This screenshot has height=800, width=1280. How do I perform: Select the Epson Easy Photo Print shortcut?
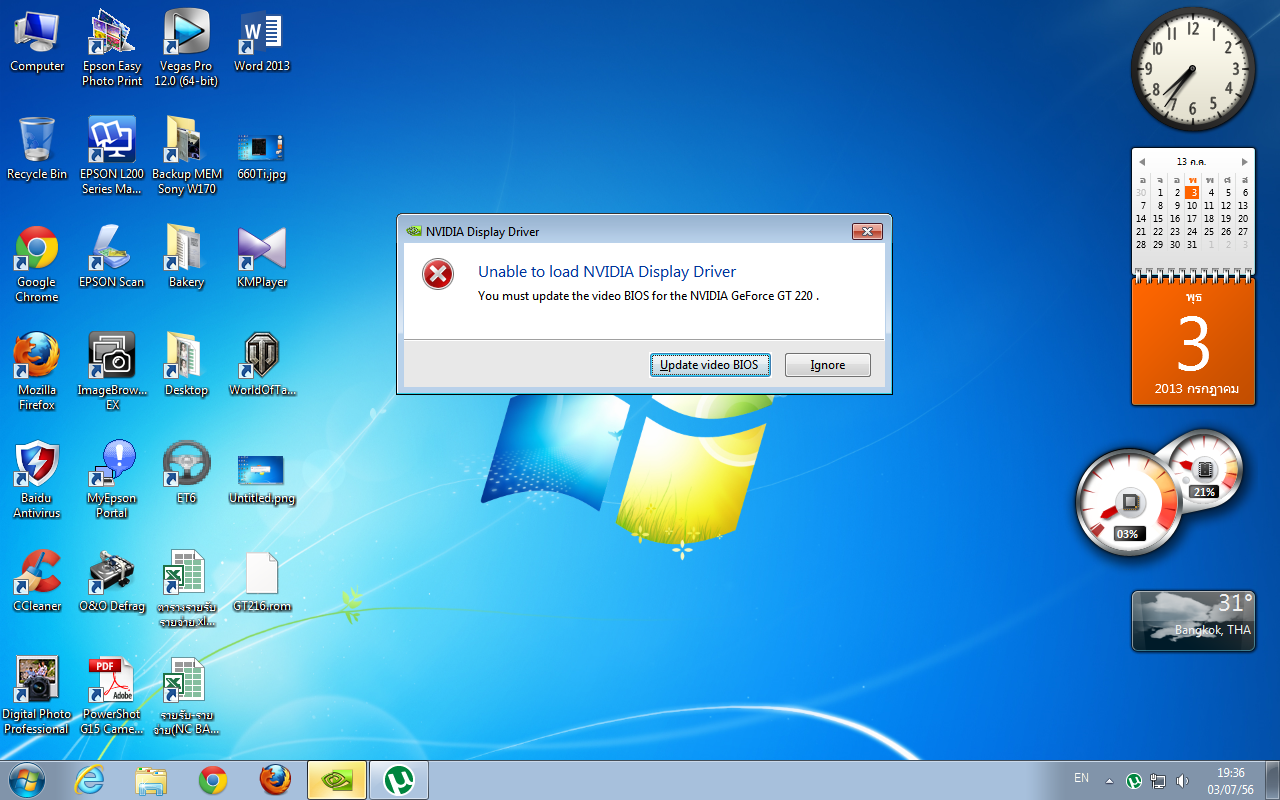click(112, 48)
